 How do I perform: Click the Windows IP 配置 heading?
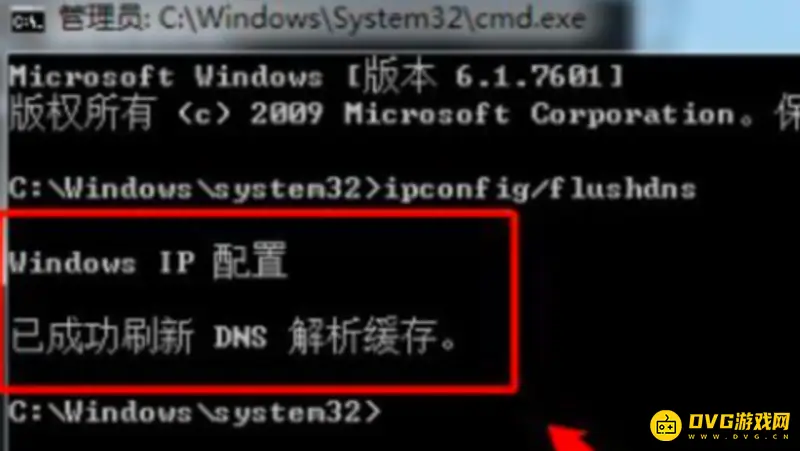click(147, 261)
